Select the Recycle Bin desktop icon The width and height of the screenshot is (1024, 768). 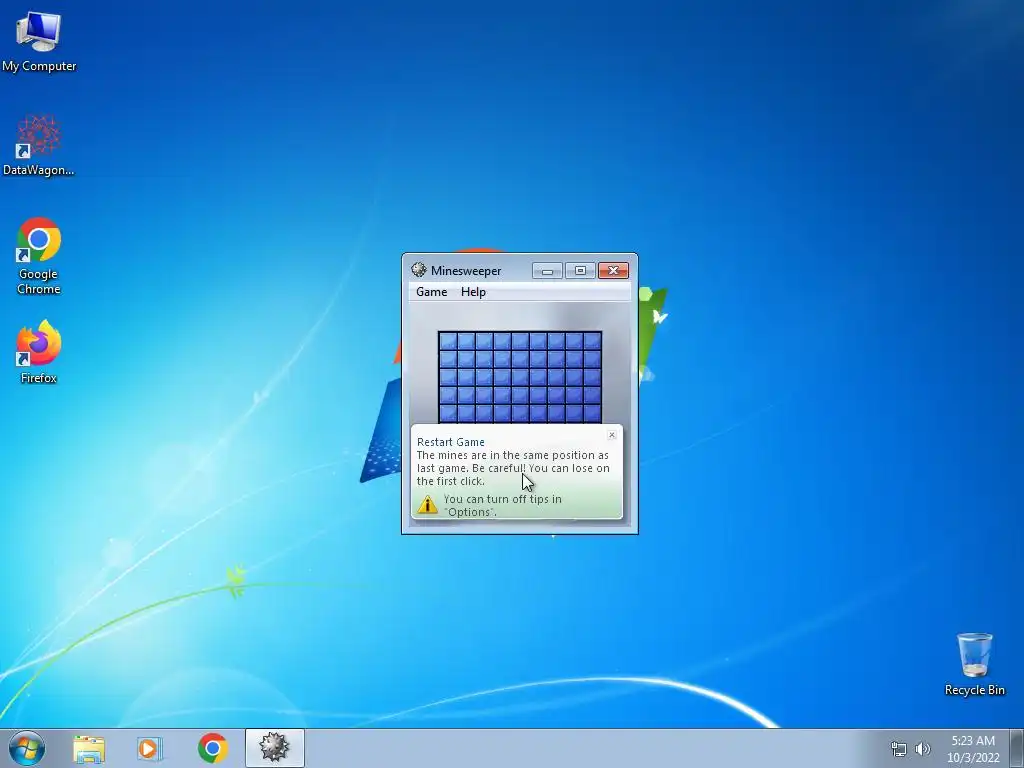pos(974,664)
